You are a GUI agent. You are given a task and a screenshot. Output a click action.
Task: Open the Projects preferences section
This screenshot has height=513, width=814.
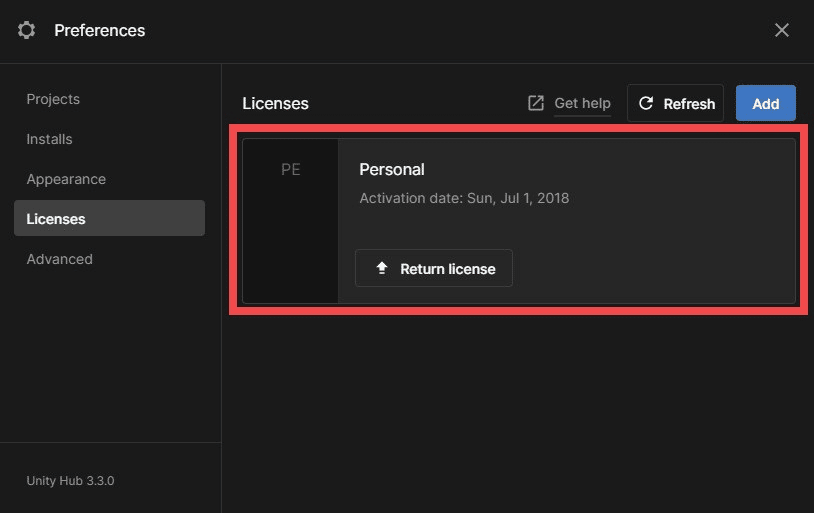tap(53, 99)
